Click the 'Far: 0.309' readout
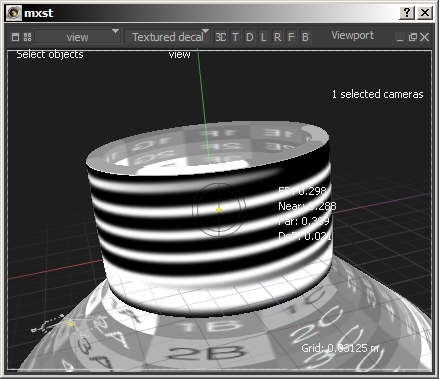Viewport: 439px width, 379px height. [x=303, y=221]
